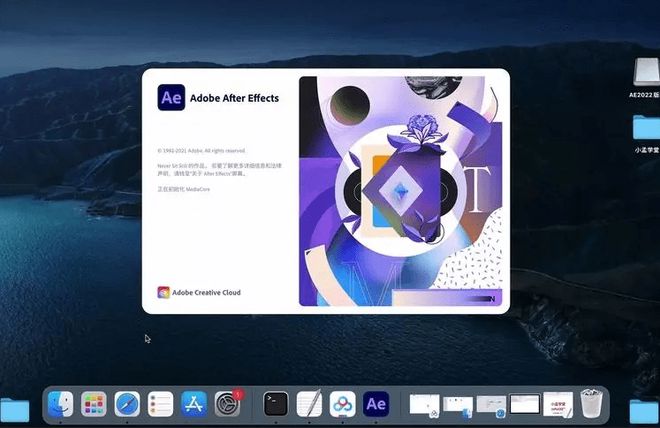Restore minimized window with Baidu cloud badge
The image size is (660, 428).
point(425,406)
